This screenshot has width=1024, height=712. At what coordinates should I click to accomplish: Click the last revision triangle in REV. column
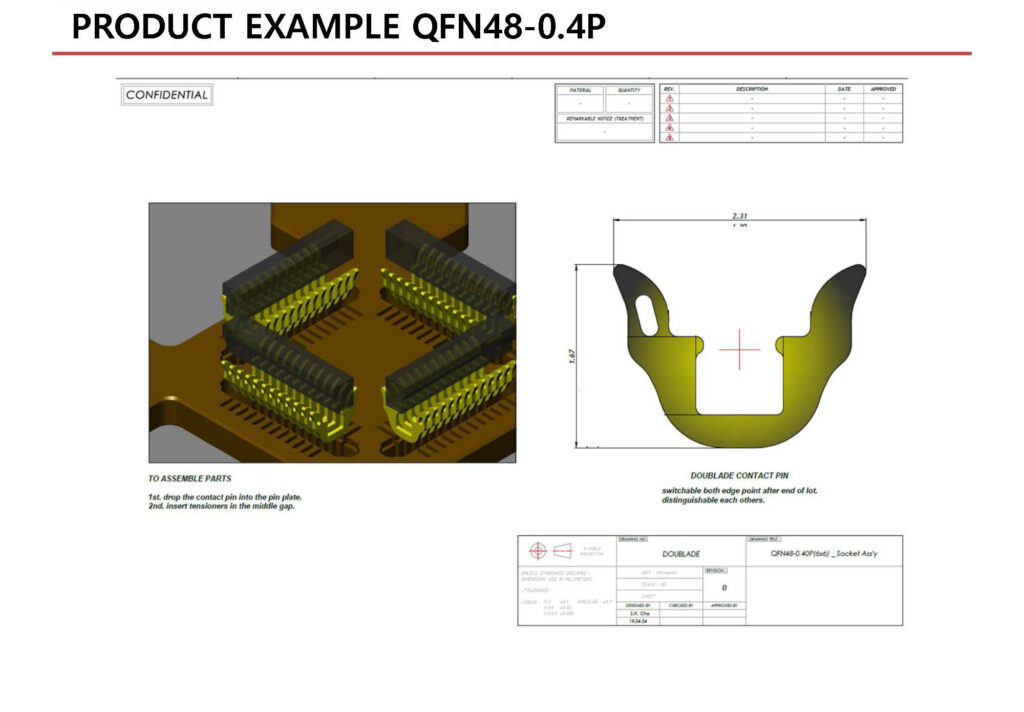(x=669, y=137)
